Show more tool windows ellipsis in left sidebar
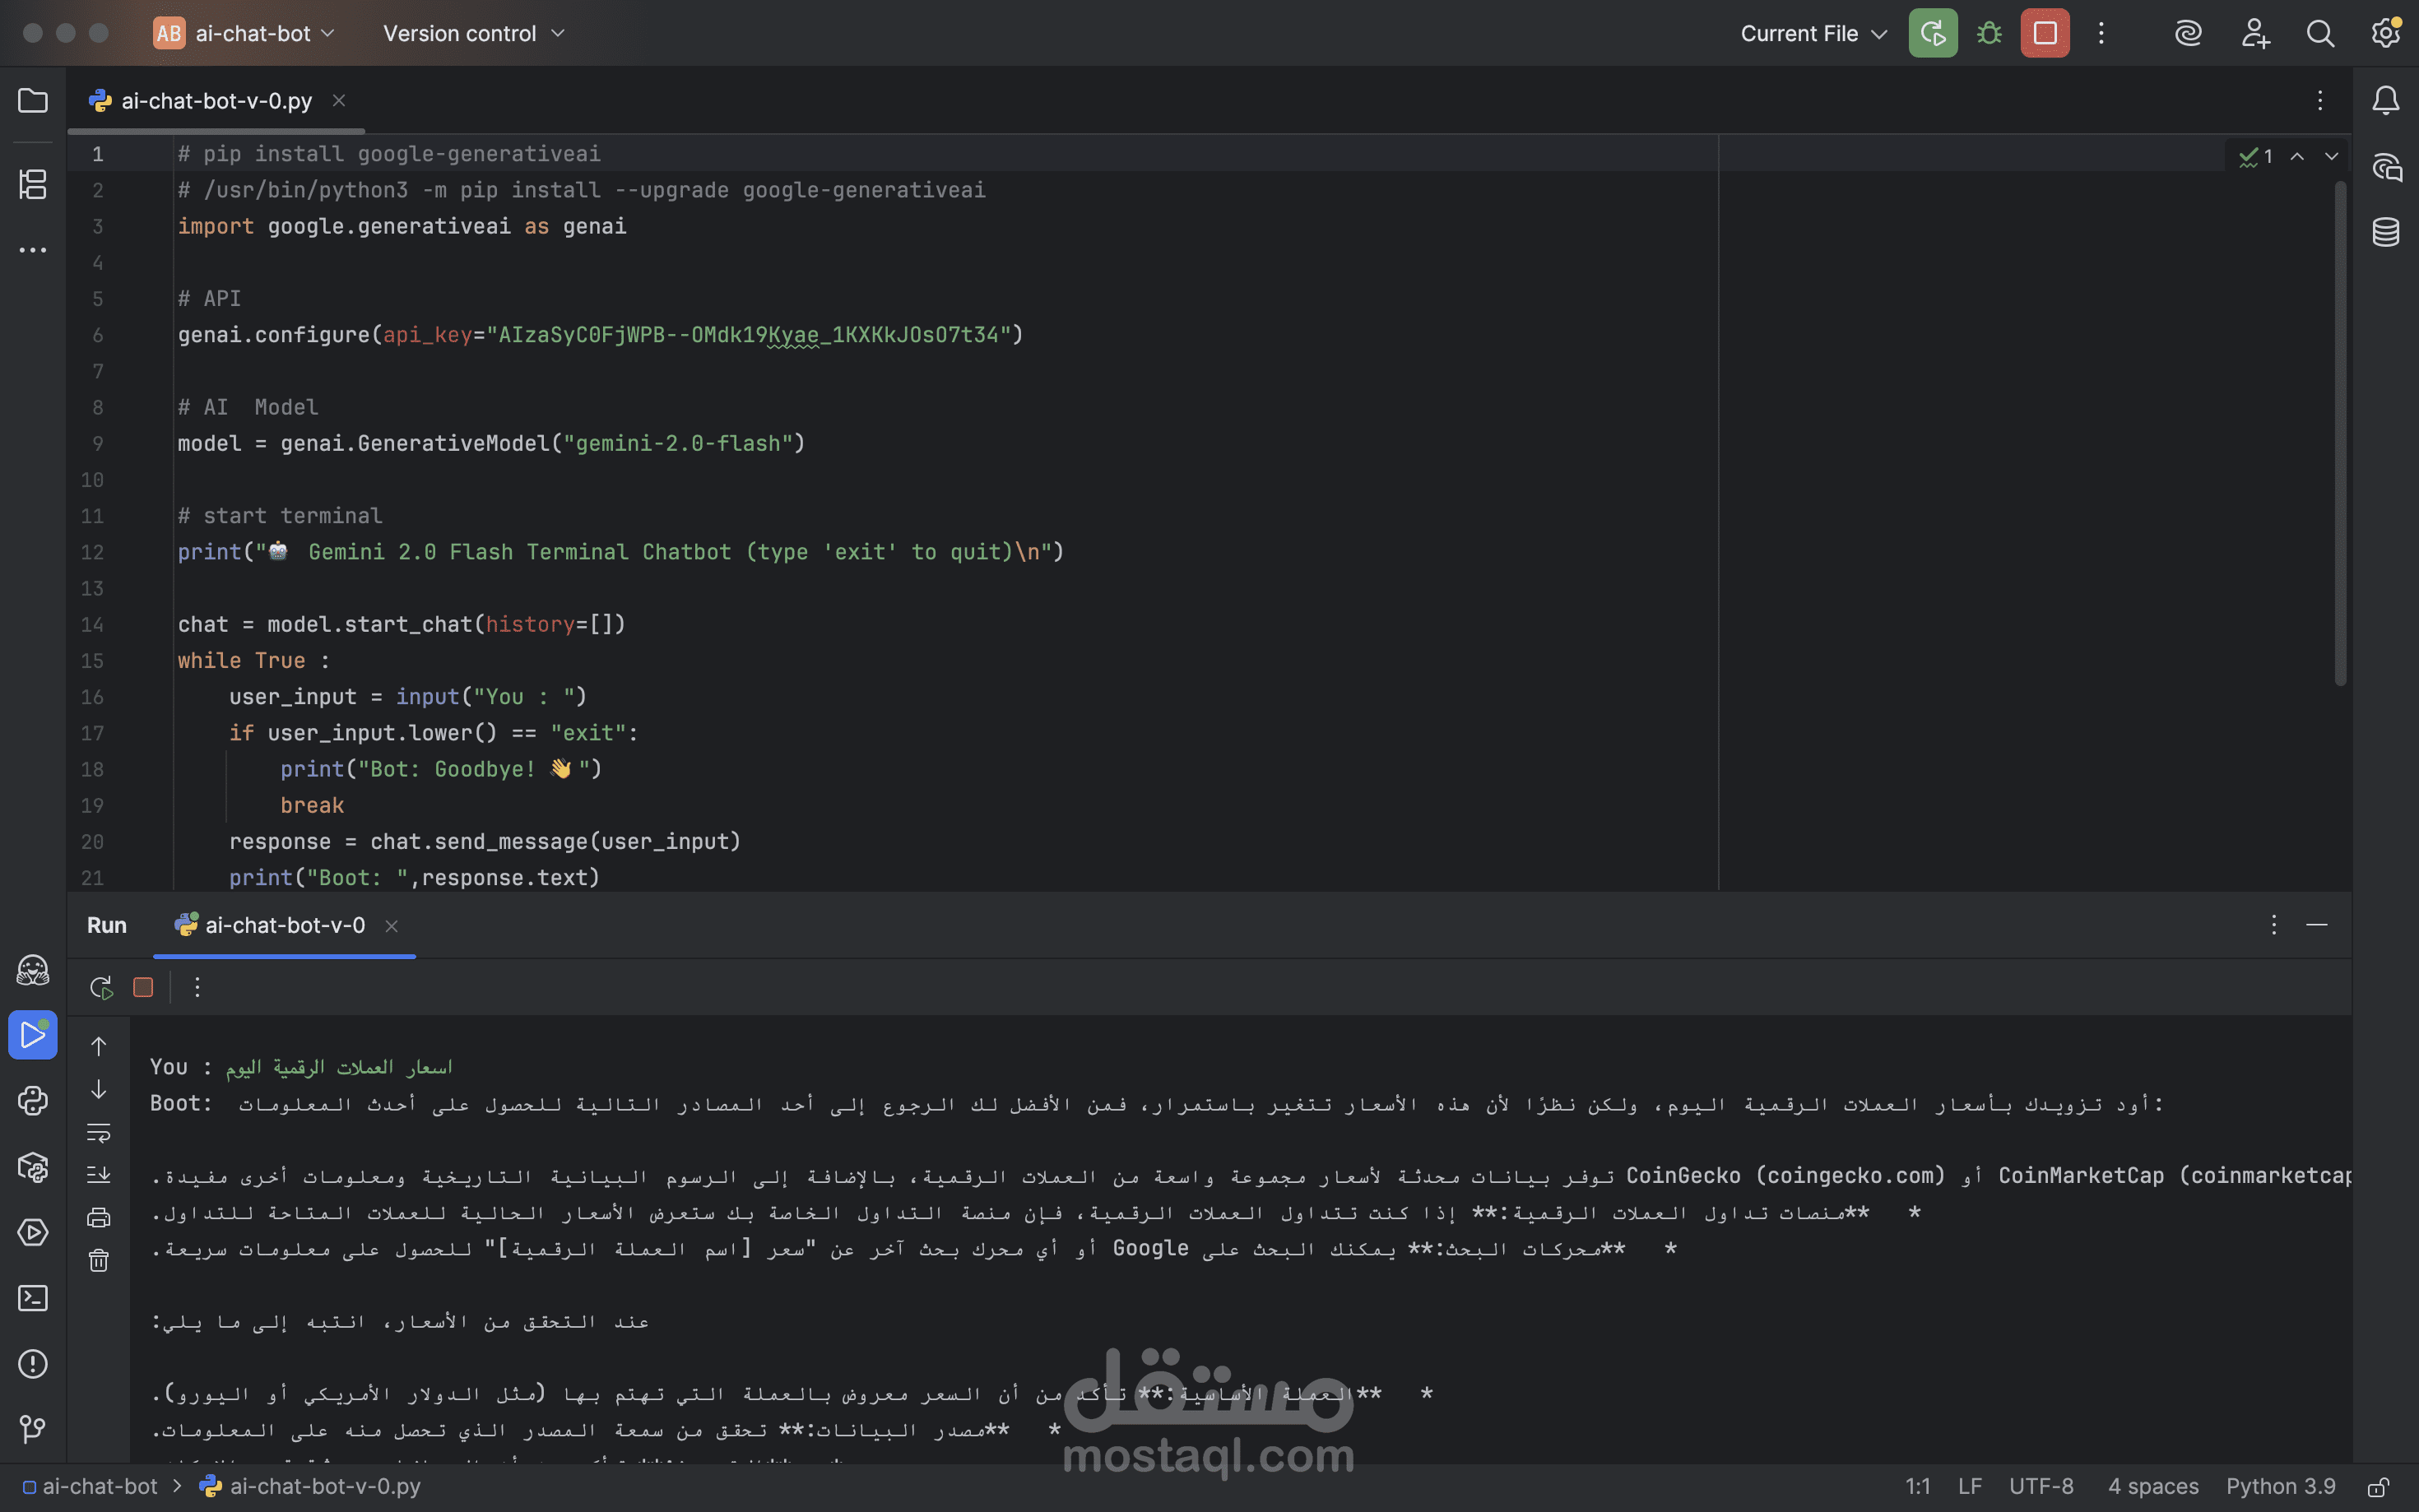This screenshot has width=2419, height=1512. [x=33, y=250]
